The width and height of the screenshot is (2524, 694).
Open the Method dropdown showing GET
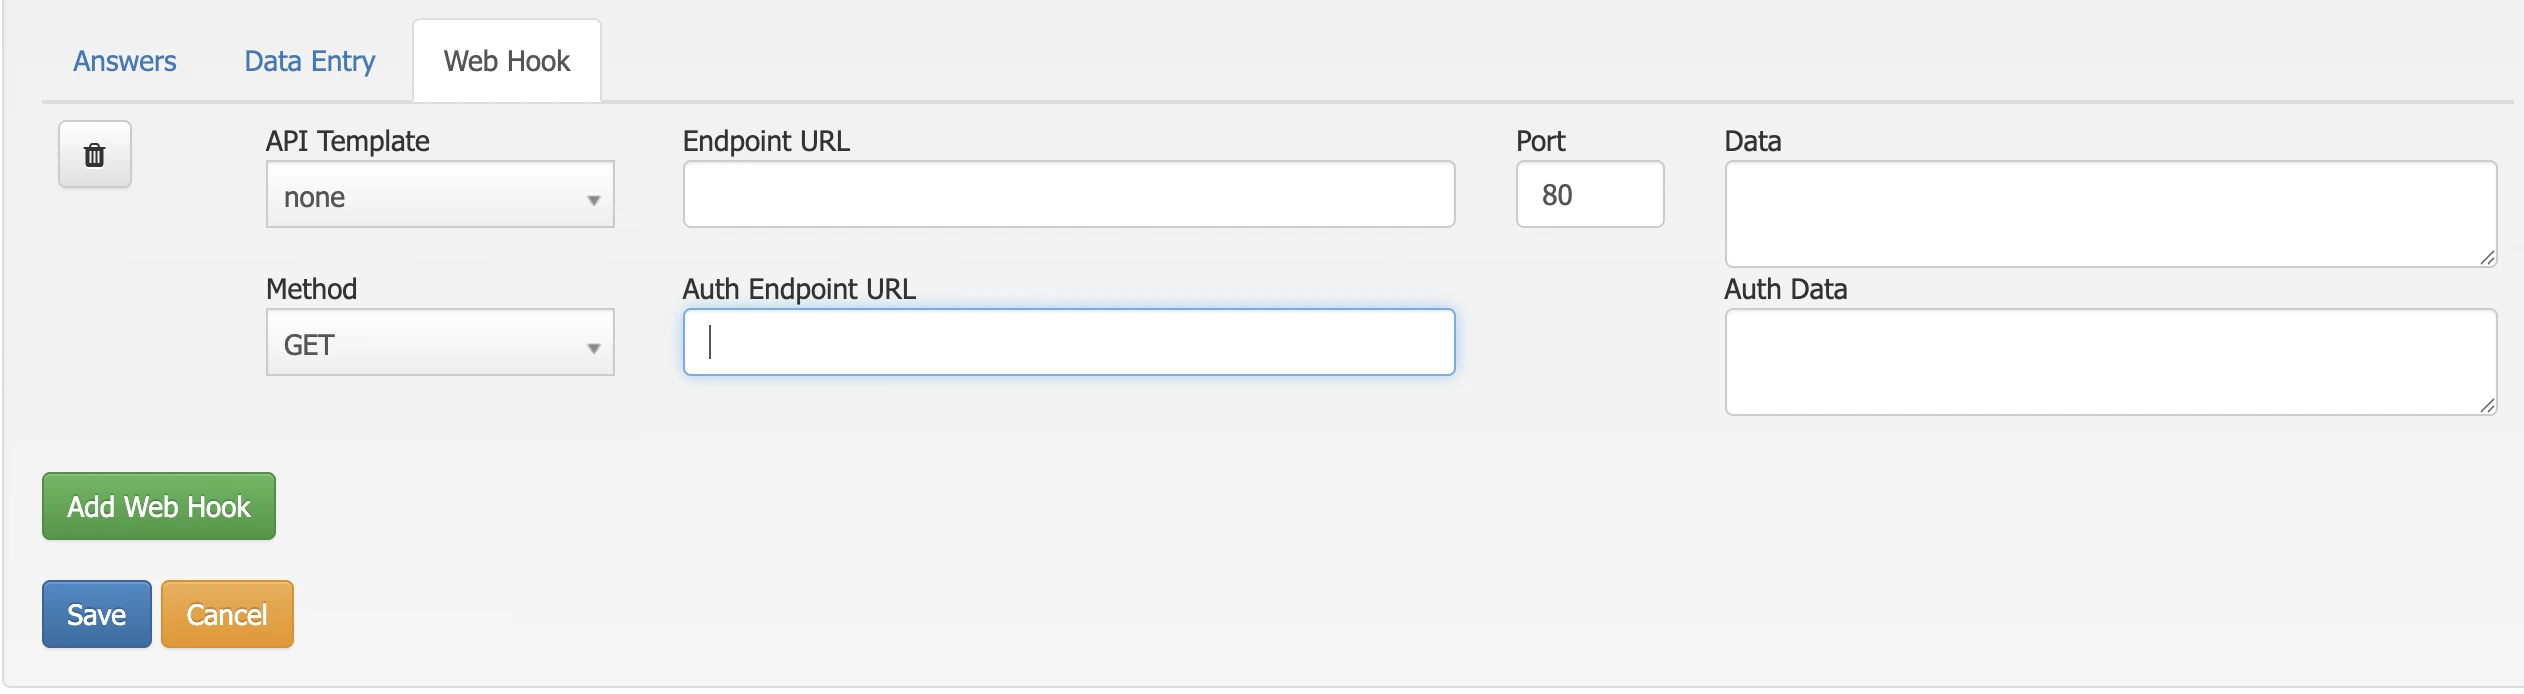coord(438,343)
